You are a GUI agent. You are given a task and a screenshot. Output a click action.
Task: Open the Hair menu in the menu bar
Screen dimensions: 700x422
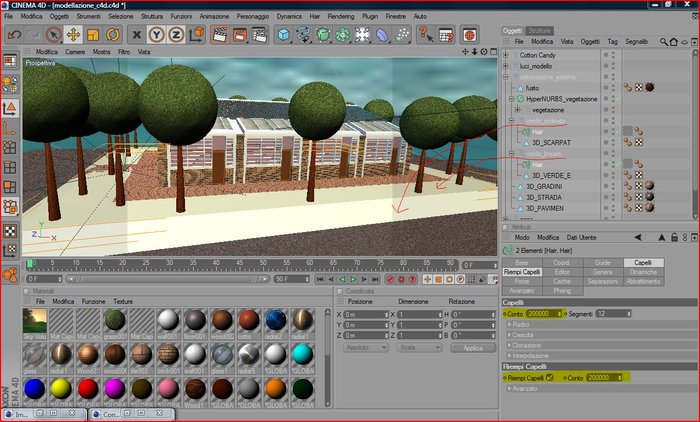click(315, 16)
